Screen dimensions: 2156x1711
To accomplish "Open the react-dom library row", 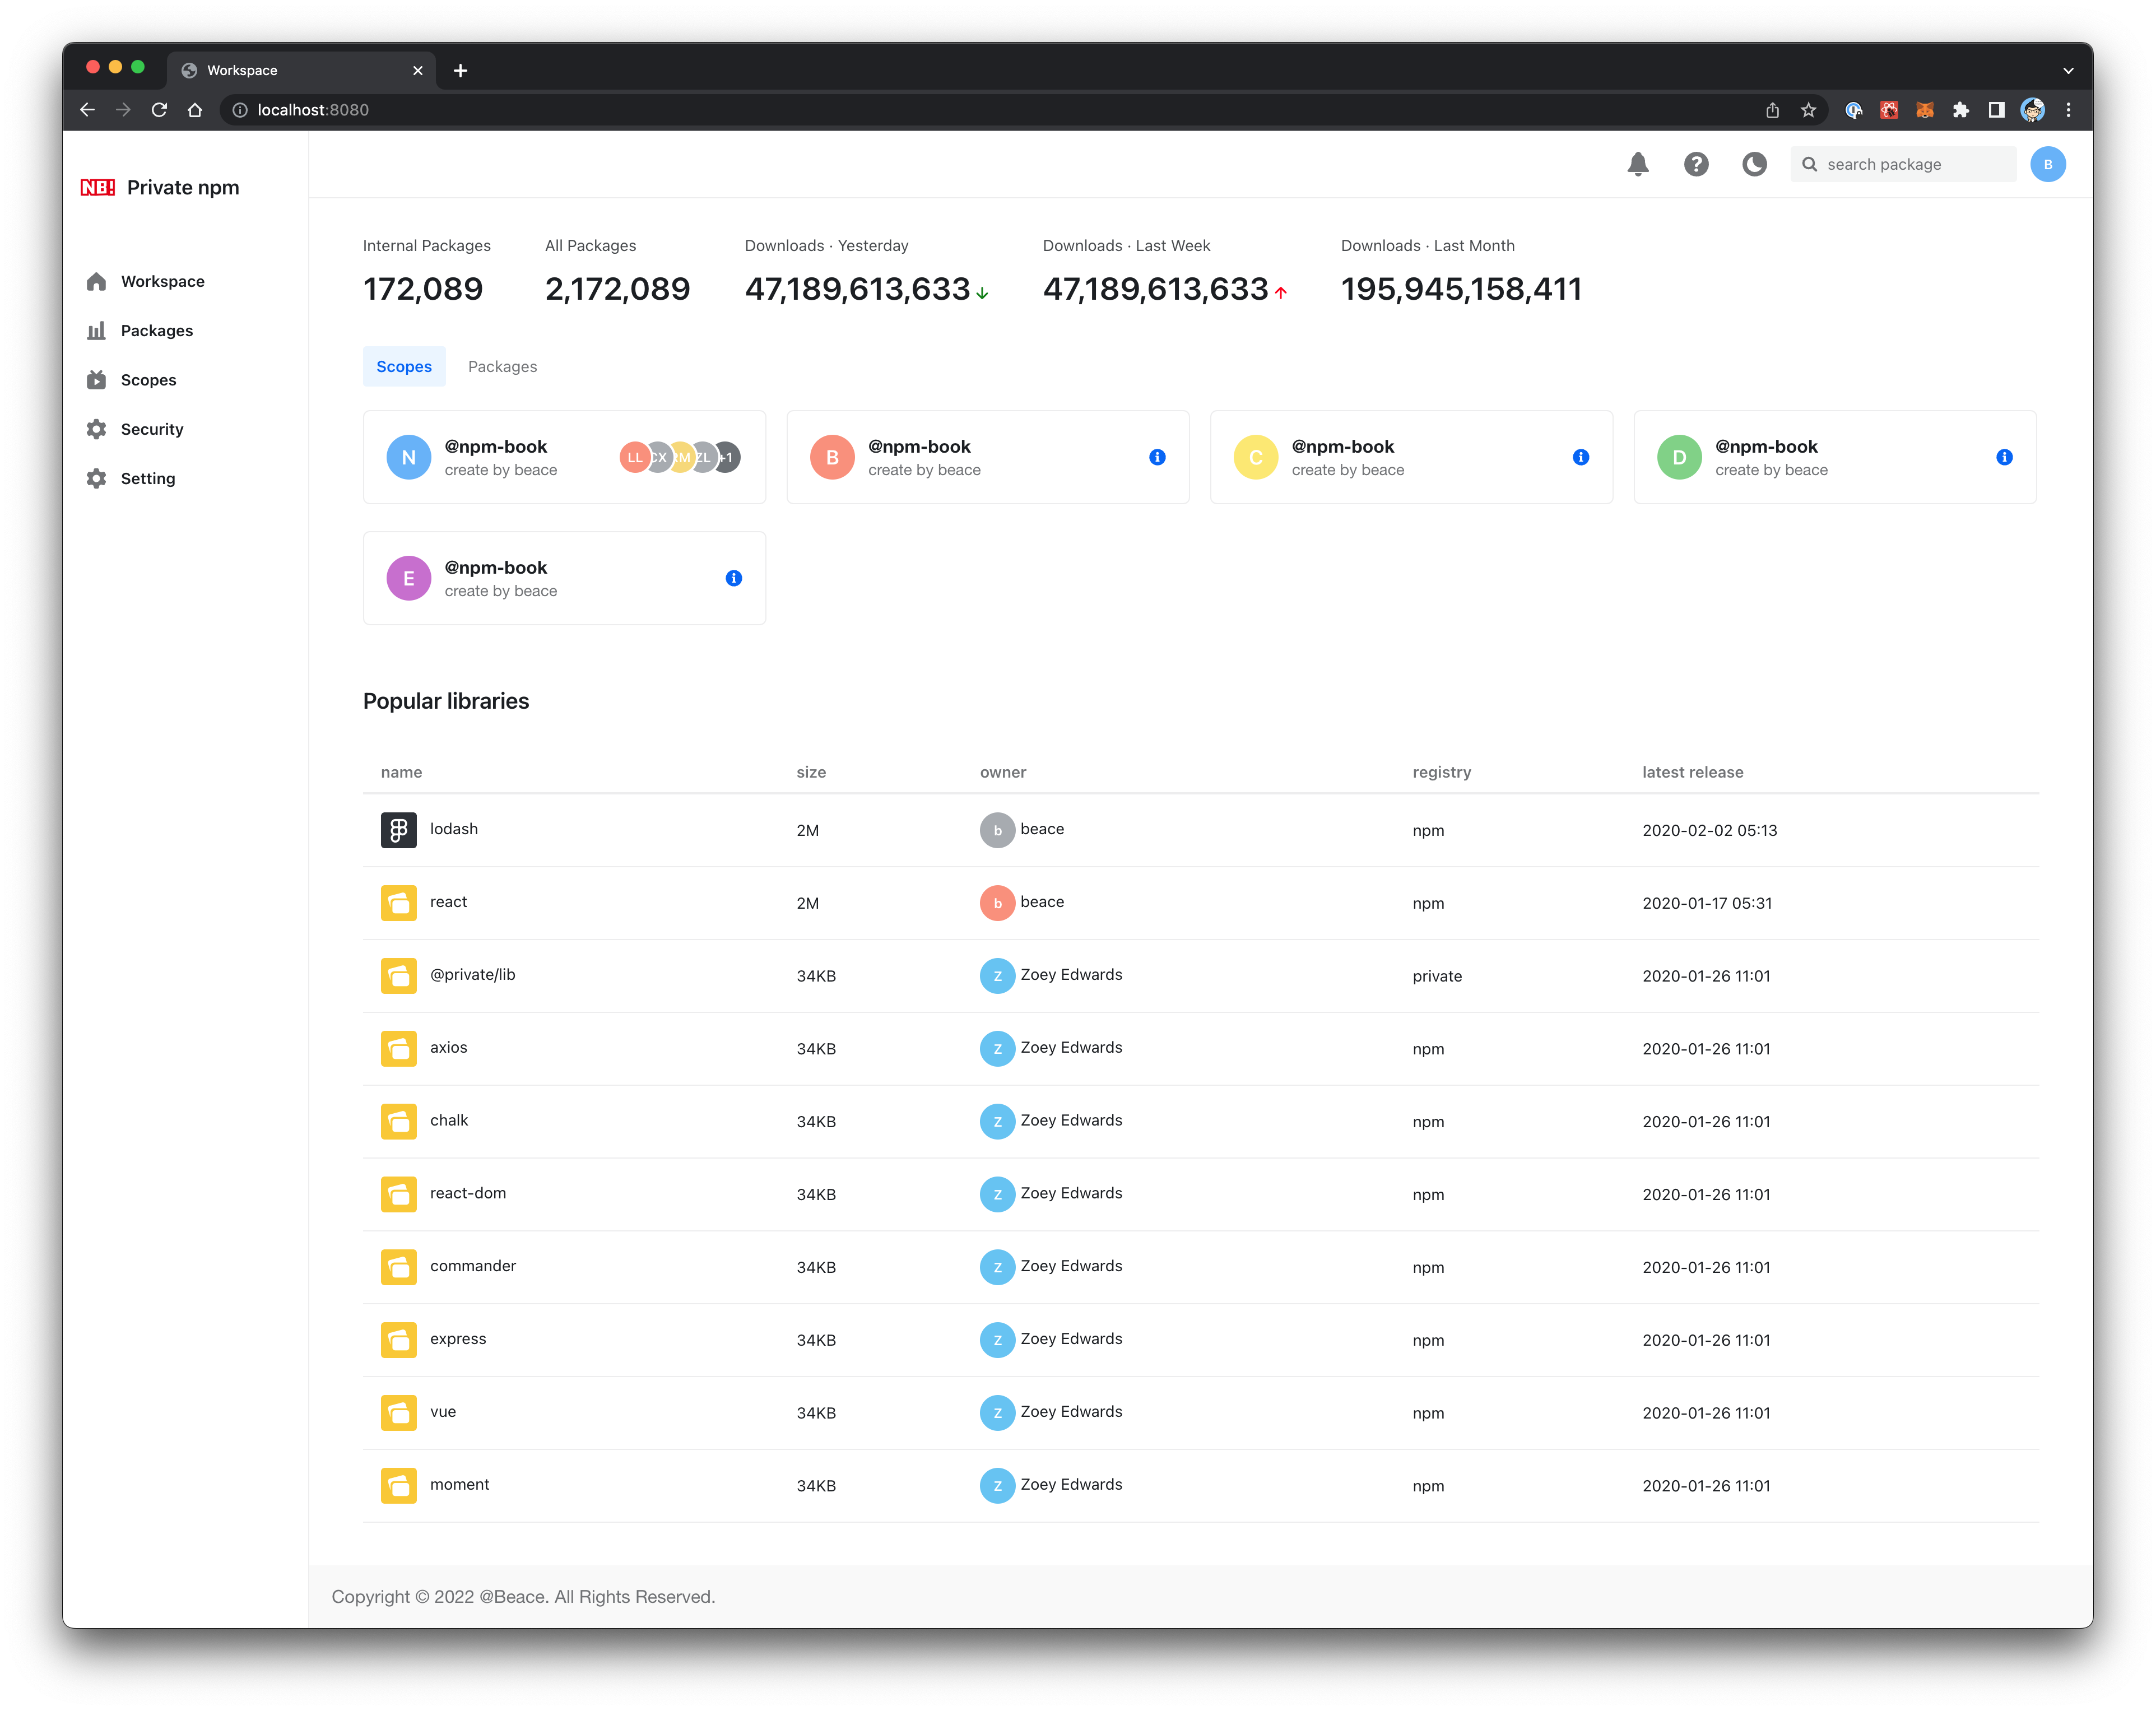I will pos(468,1193).
